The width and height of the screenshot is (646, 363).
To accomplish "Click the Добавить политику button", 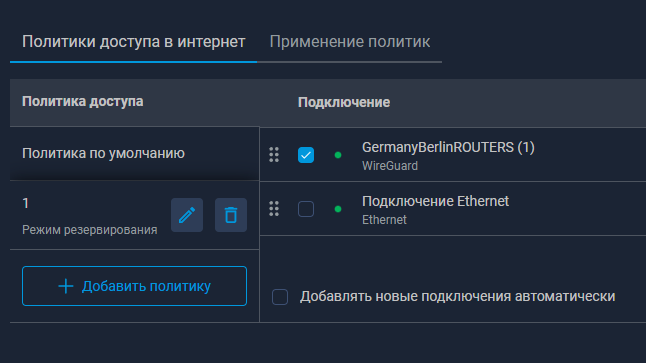I will [134, 286].
